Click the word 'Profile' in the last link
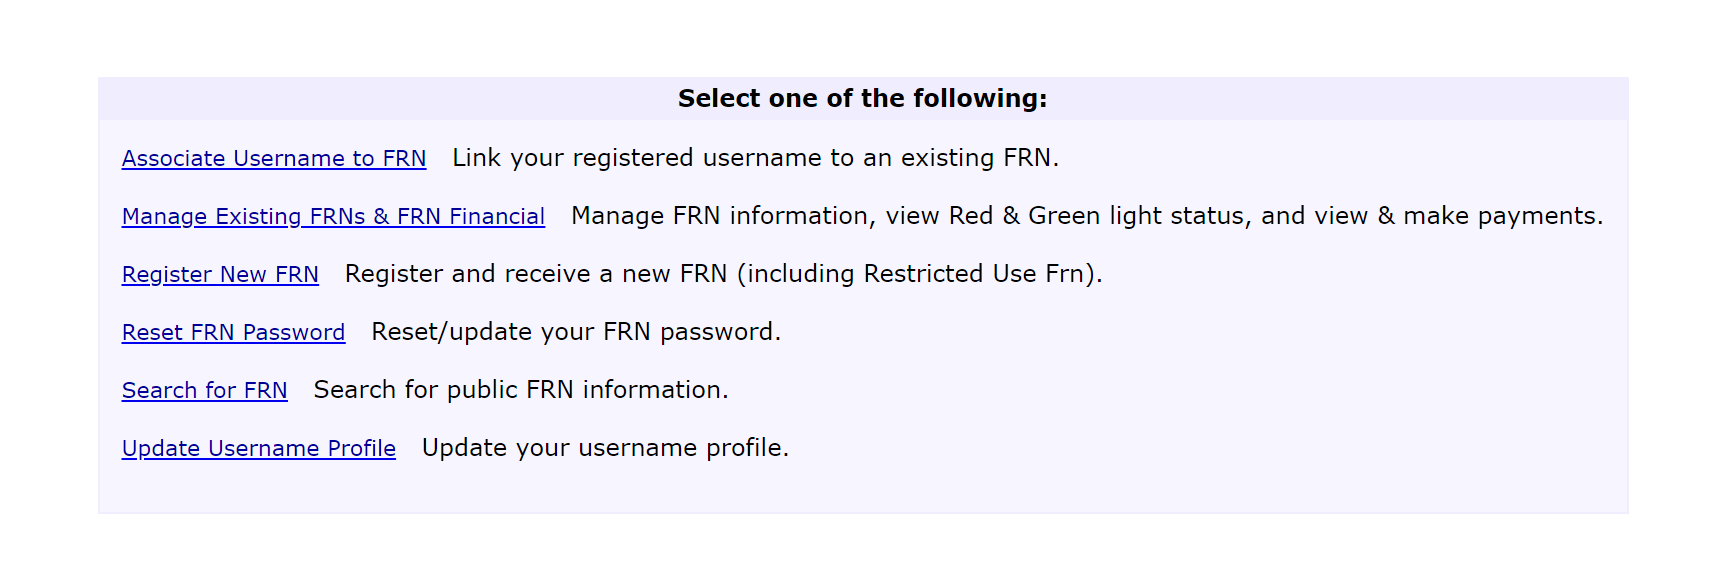 (x=362, y=449)
